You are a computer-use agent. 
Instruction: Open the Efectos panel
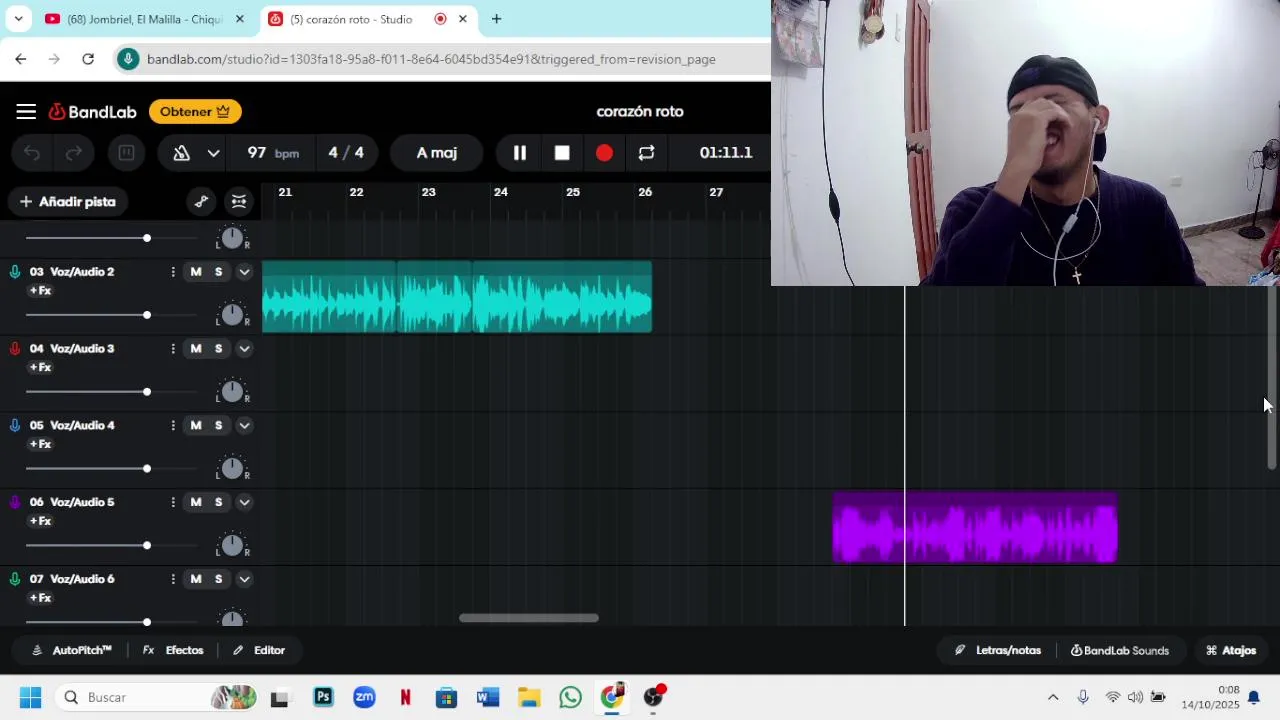173,650
